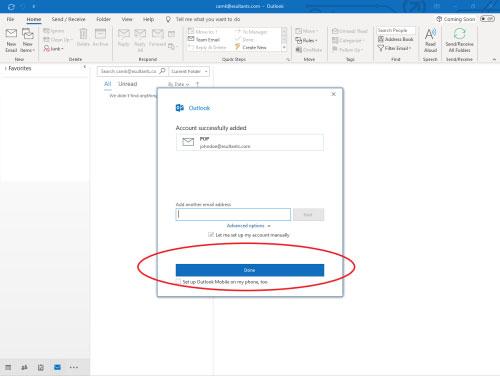Switch to Tasks in navigation bar
Image resolution: width=500 pixels, height=376 pixels.
click(41, 367)
